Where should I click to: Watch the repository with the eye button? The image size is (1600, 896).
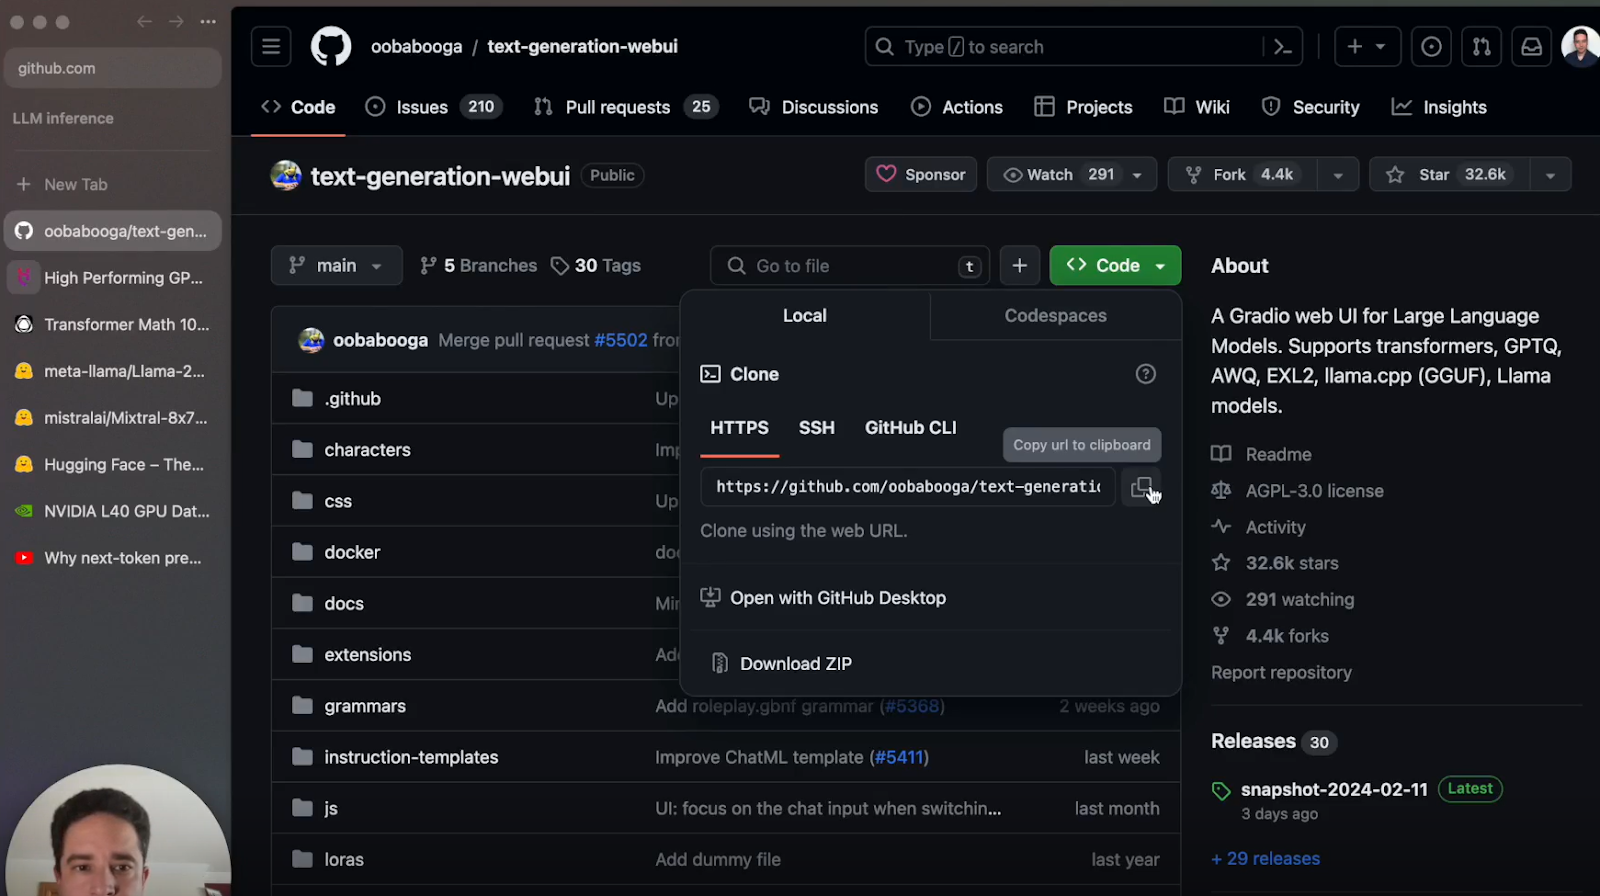1072,174
